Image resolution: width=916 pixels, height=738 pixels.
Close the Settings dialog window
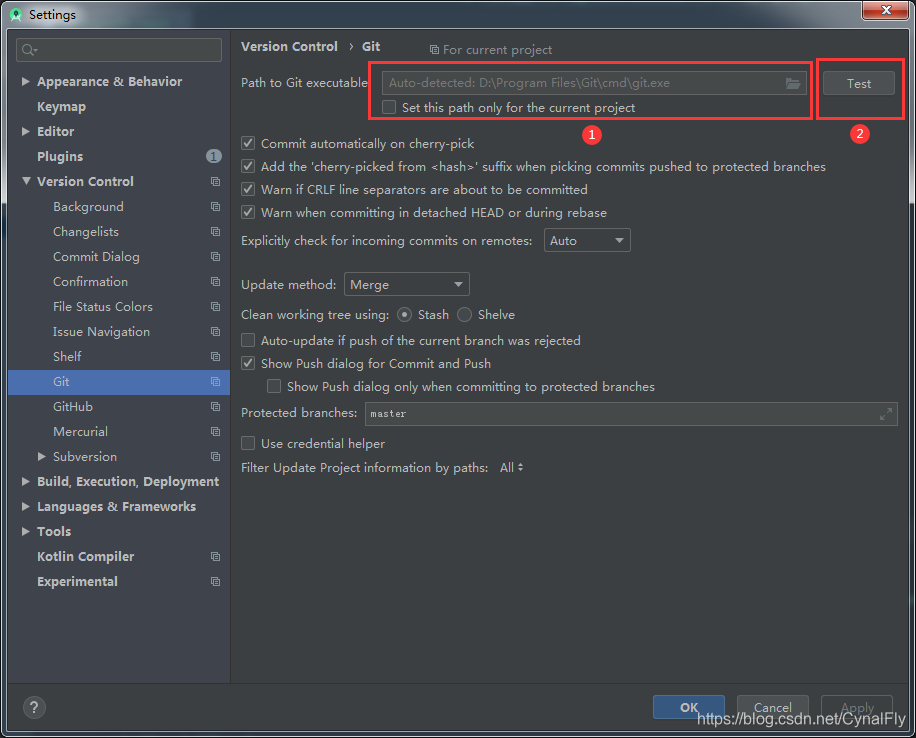[886, 10]
